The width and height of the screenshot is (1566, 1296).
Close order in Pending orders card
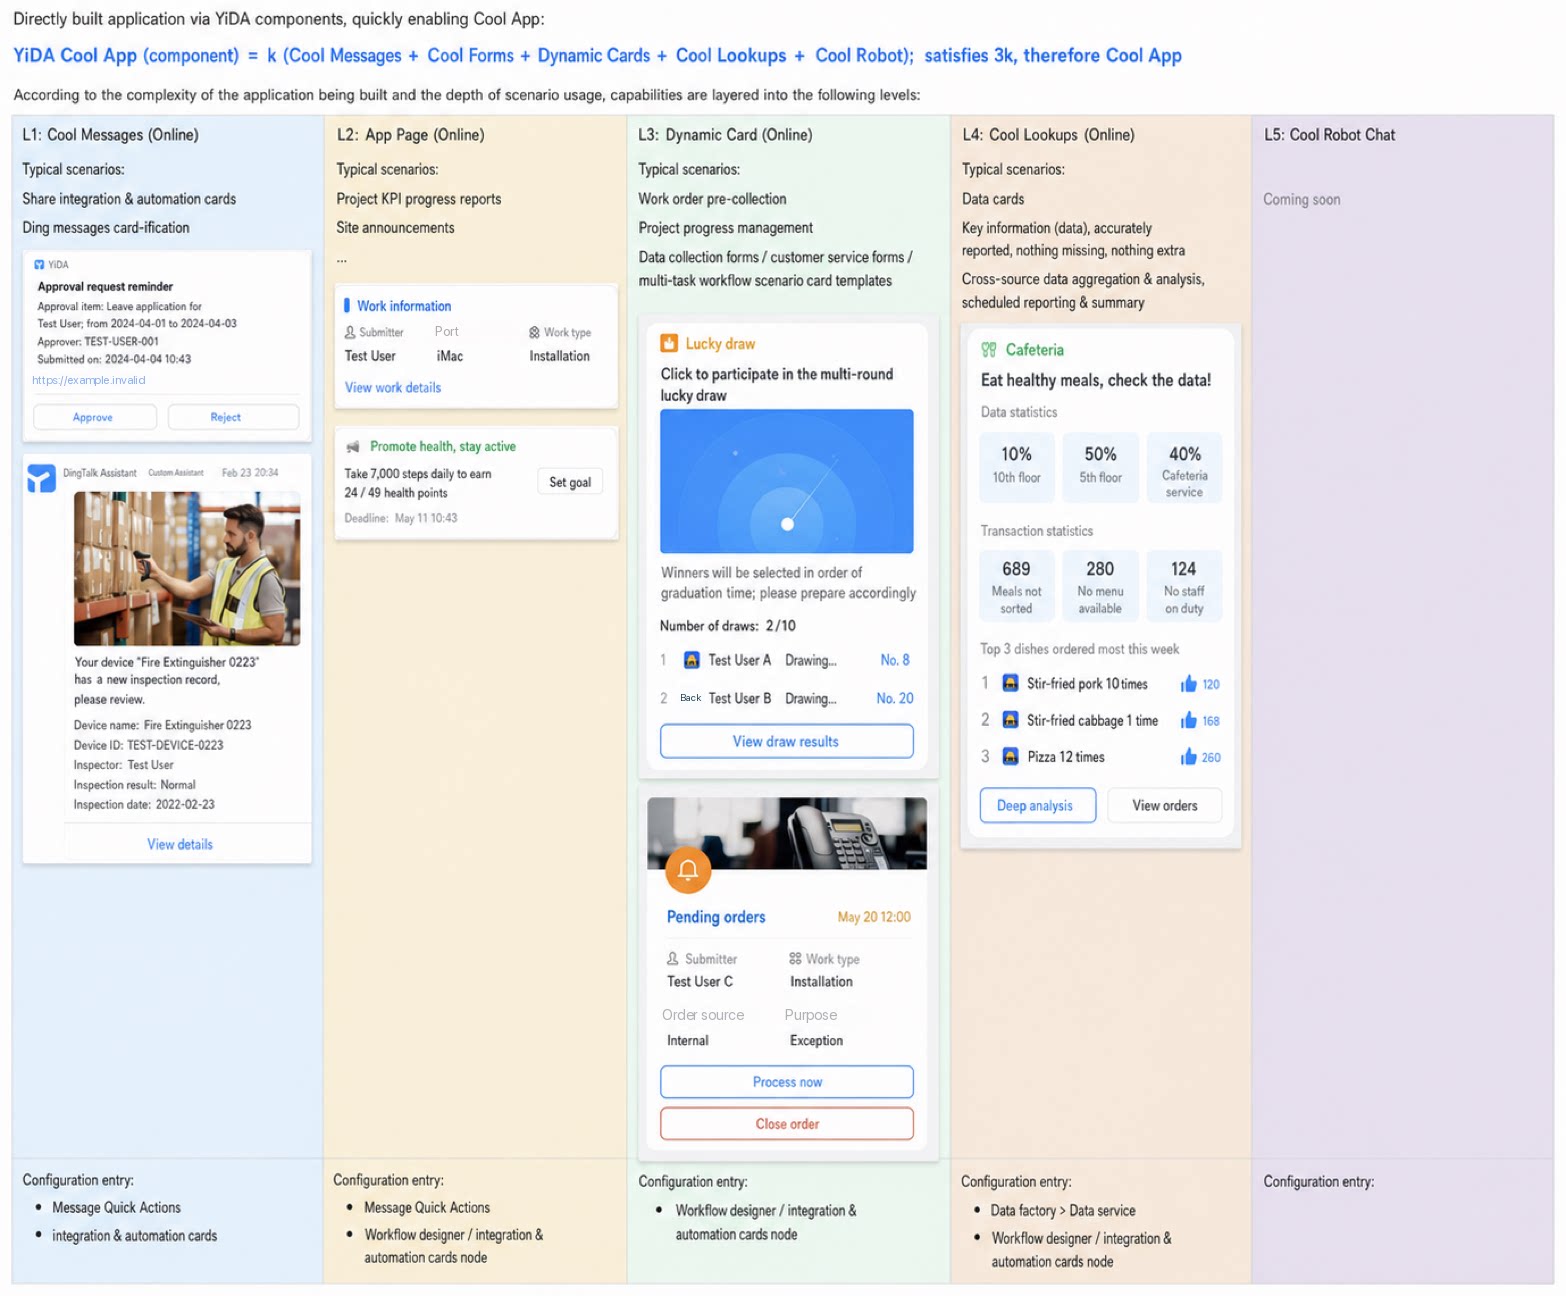tap(786, 1124)
